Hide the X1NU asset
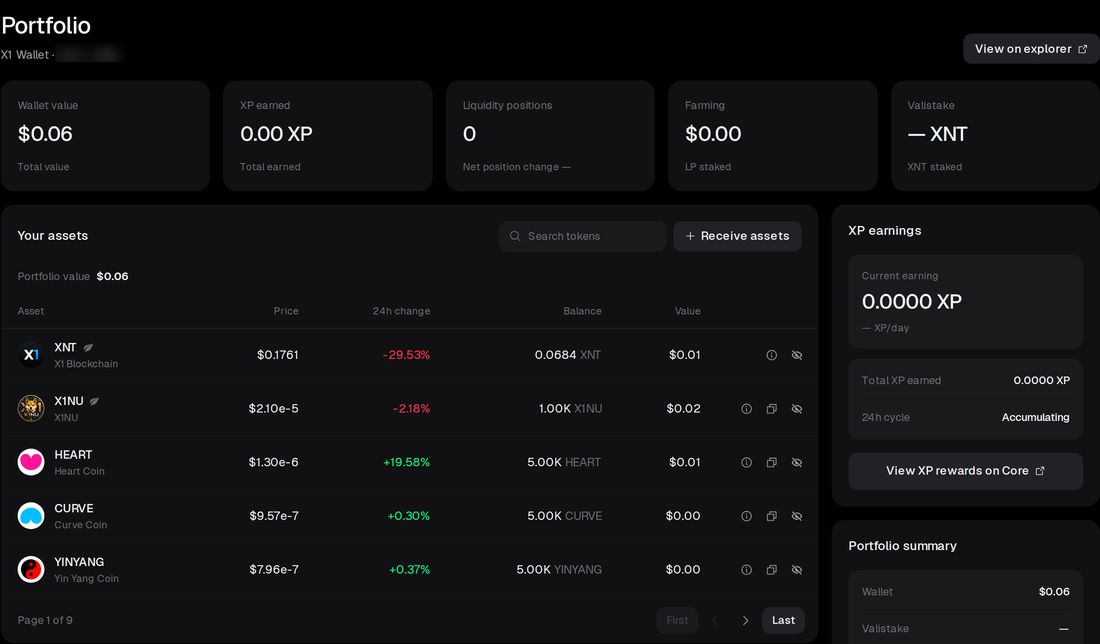The height and width of the screenshot is (644, 1100). tap(797, 409)
